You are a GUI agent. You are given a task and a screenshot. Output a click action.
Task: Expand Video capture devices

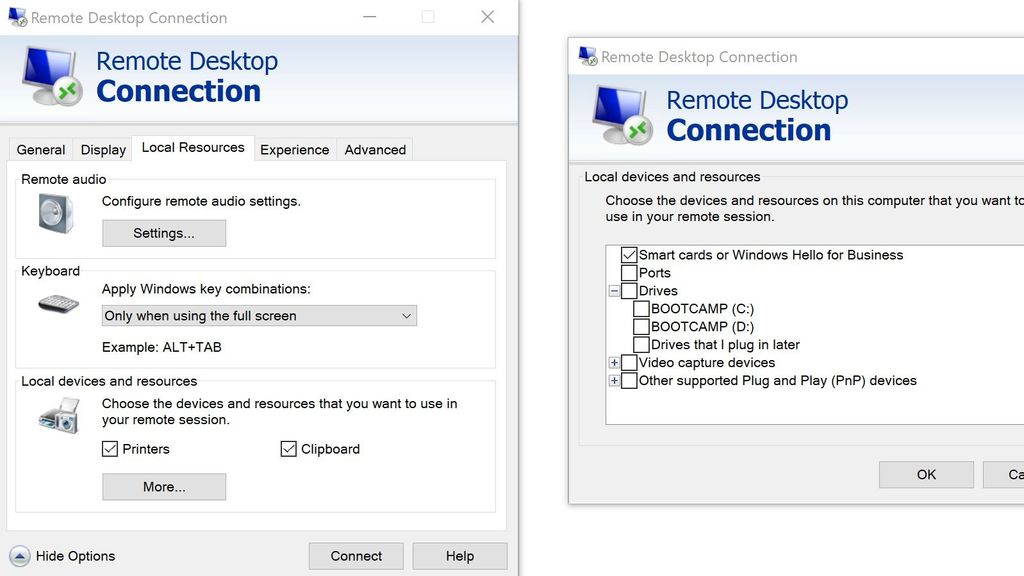[x=614, y=363]
